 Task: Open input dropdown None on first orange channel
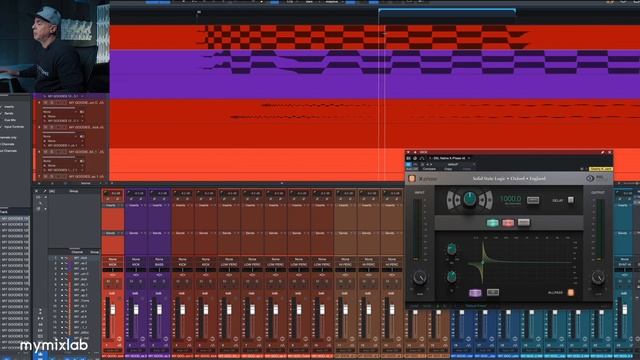pos(112,259)
